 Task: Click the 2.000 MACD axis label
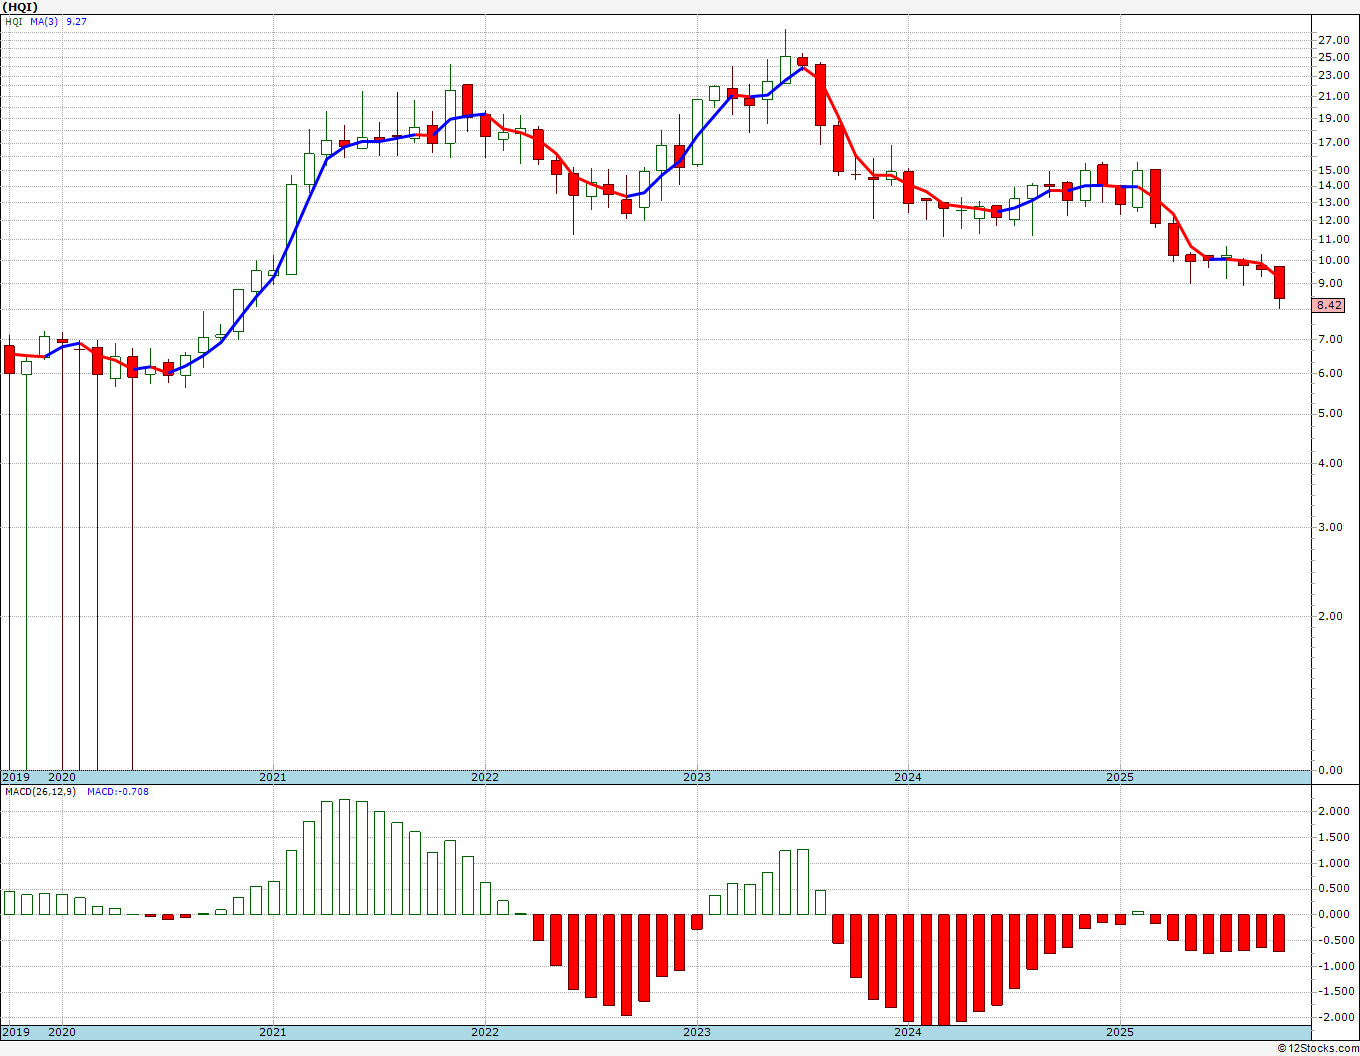(x=1335, y=812)
